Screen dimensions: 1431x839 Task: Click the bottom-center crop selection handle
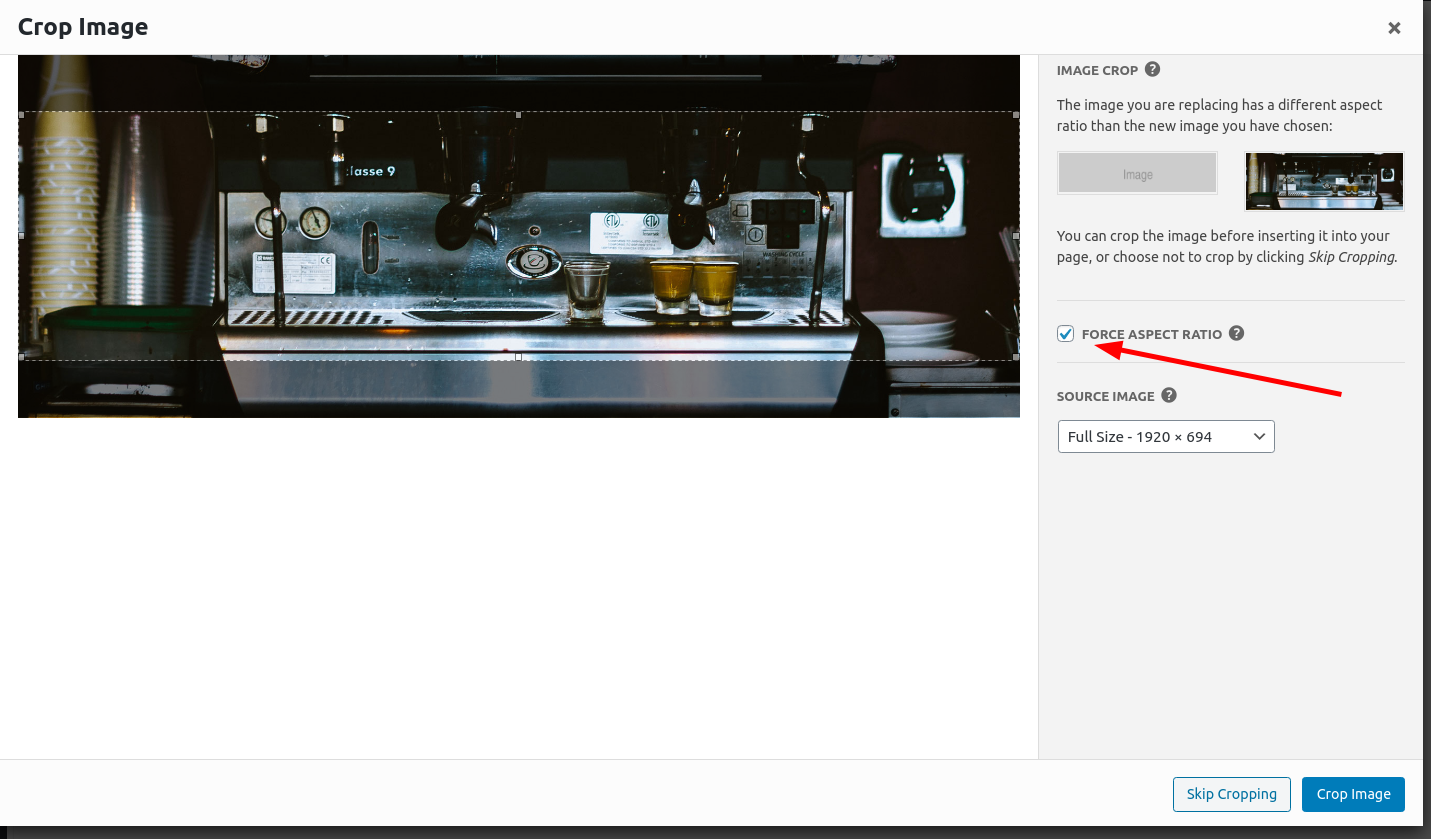(518, 357)
